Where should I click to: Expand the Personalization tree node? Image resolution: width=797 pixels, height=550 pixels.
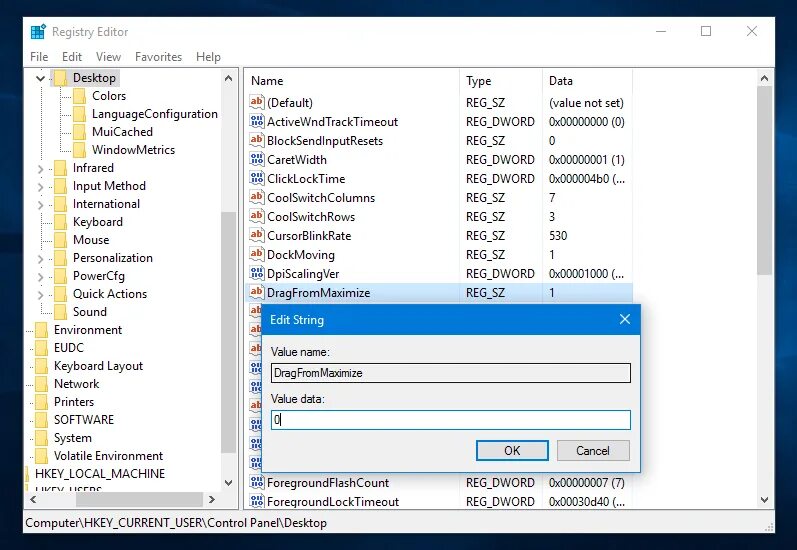pos(41,259)
